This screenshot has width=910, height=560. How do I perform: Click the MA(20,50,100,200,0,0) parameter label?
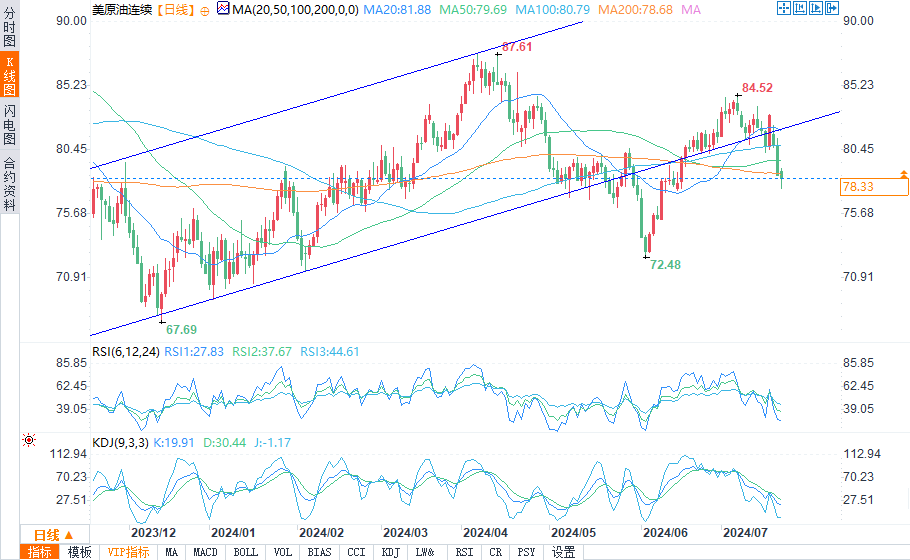pos(295,9)
